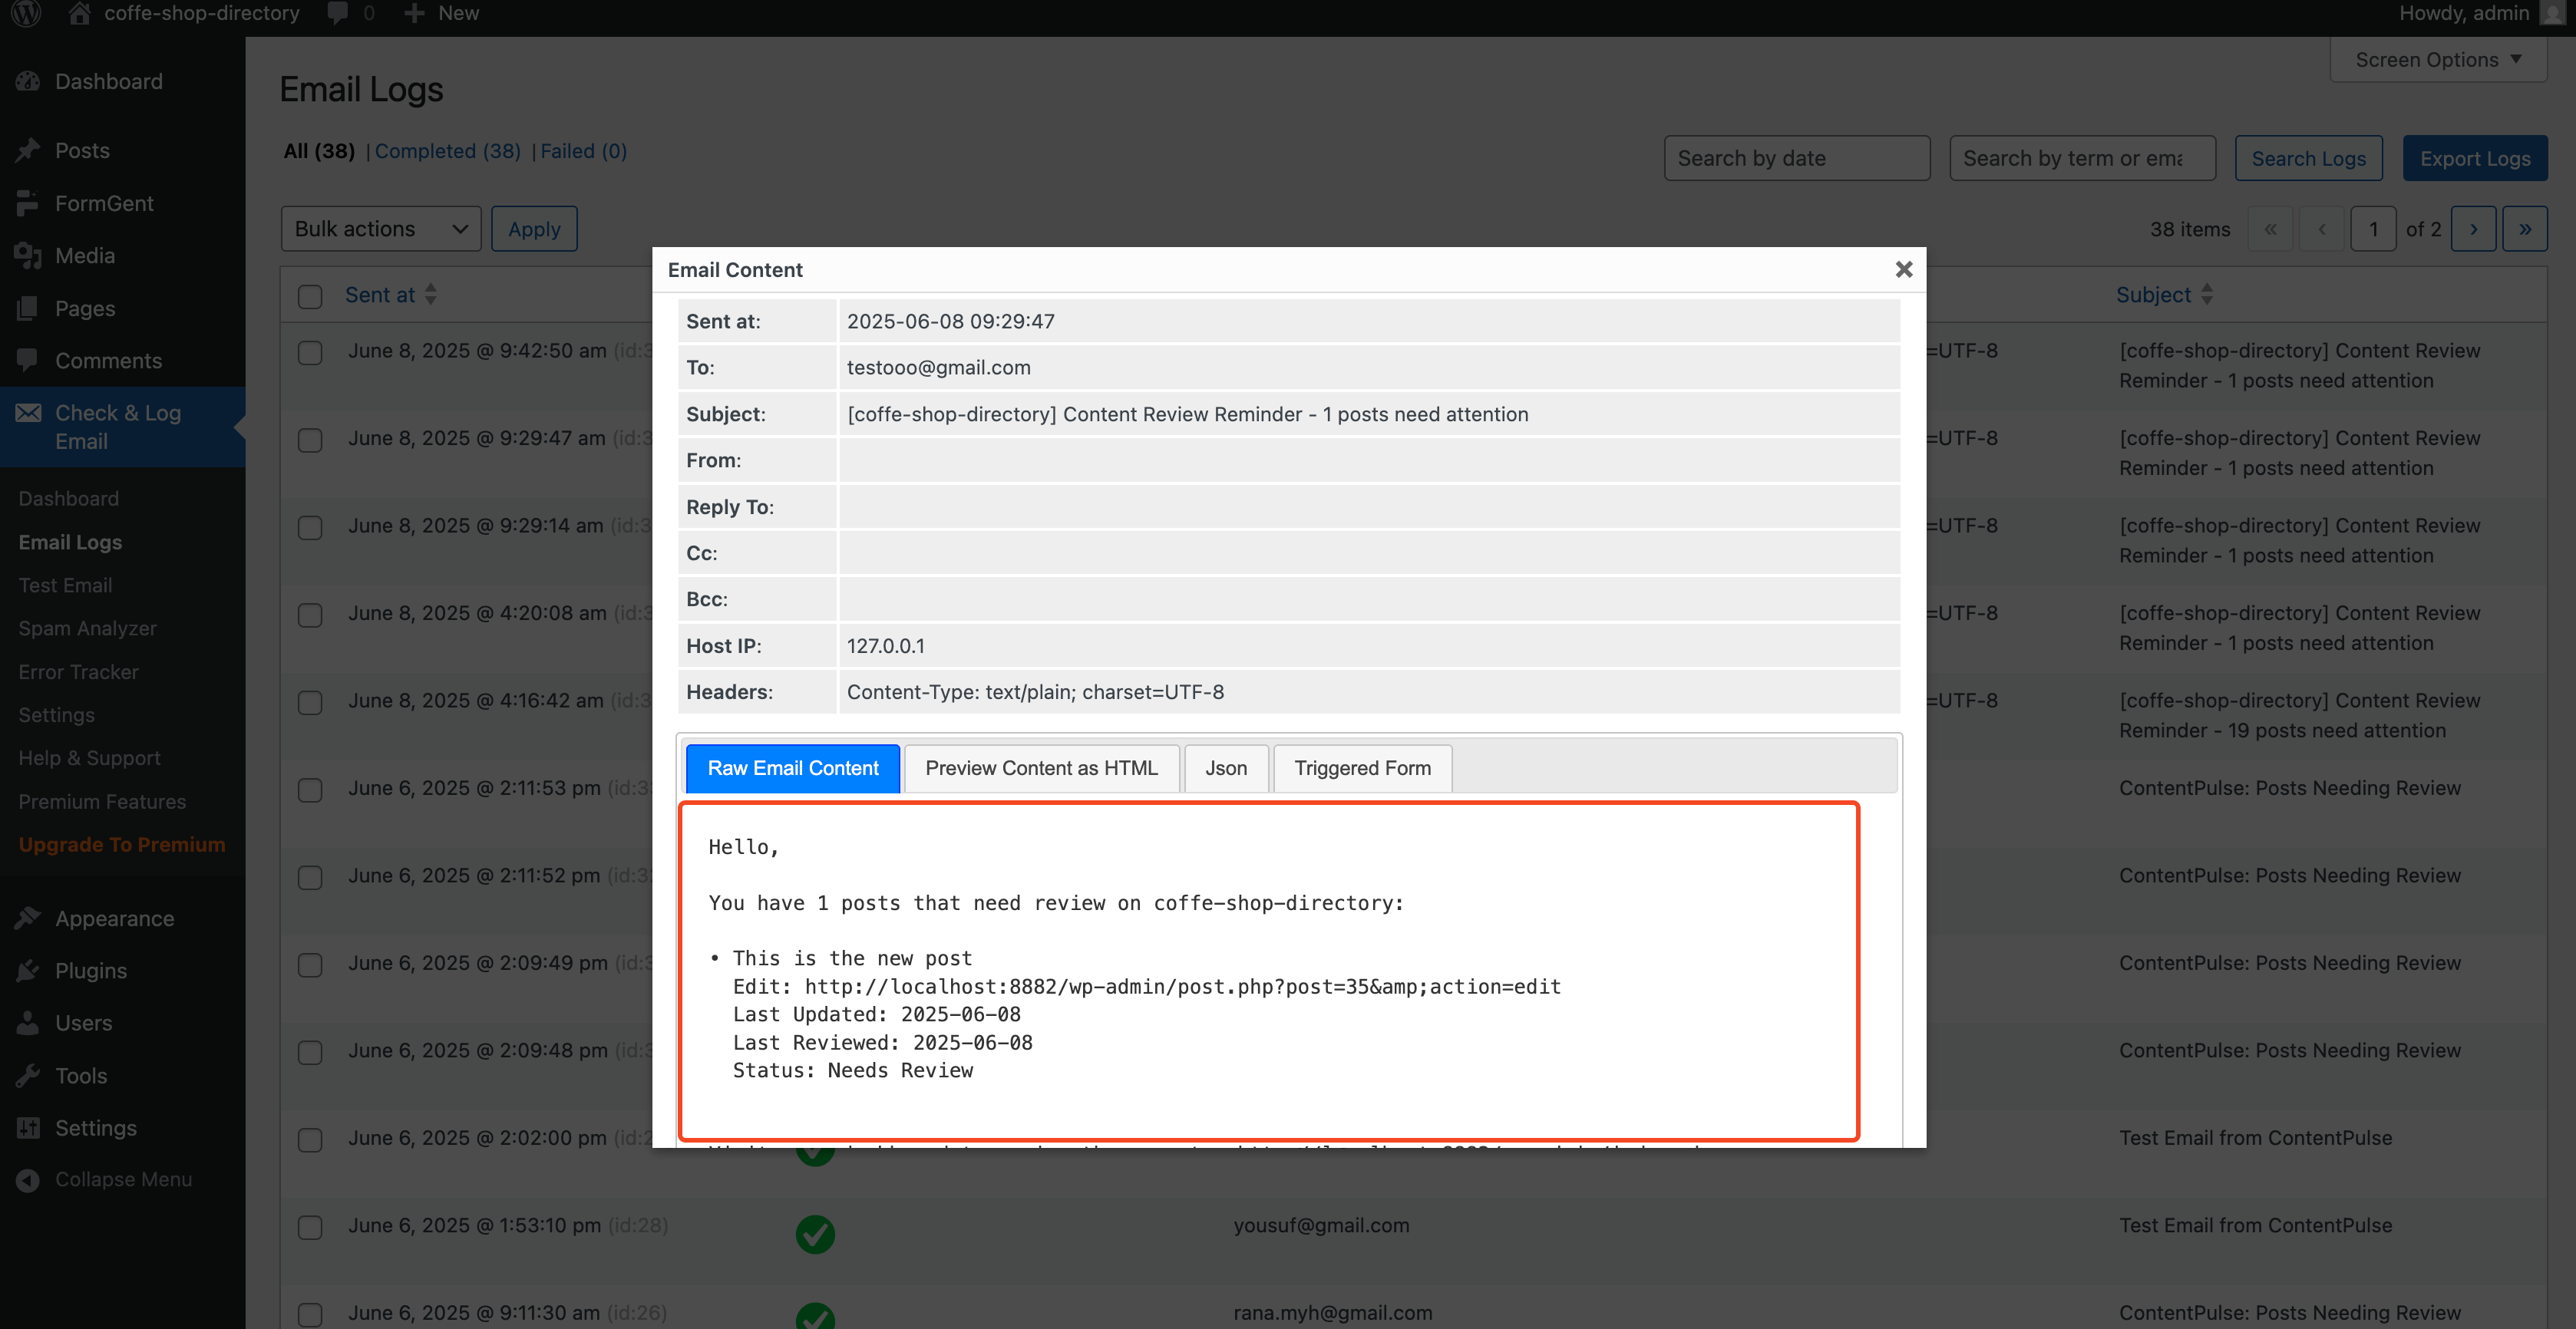Click the Comments sidebar icon
The height and width of the screenshot is (1329, 2576).
coord(28,360)
